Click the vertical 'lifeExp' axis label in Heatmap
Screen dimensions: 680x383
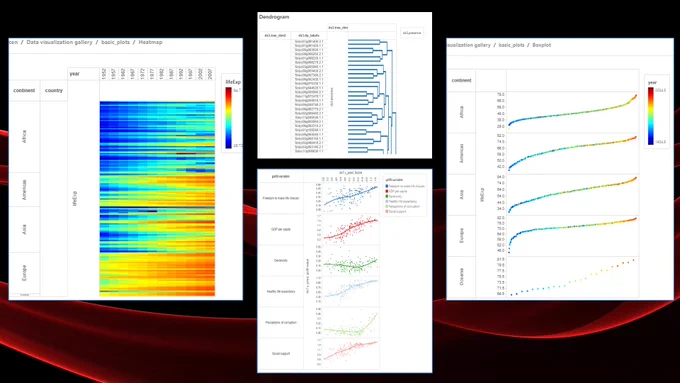coord(75,198)
